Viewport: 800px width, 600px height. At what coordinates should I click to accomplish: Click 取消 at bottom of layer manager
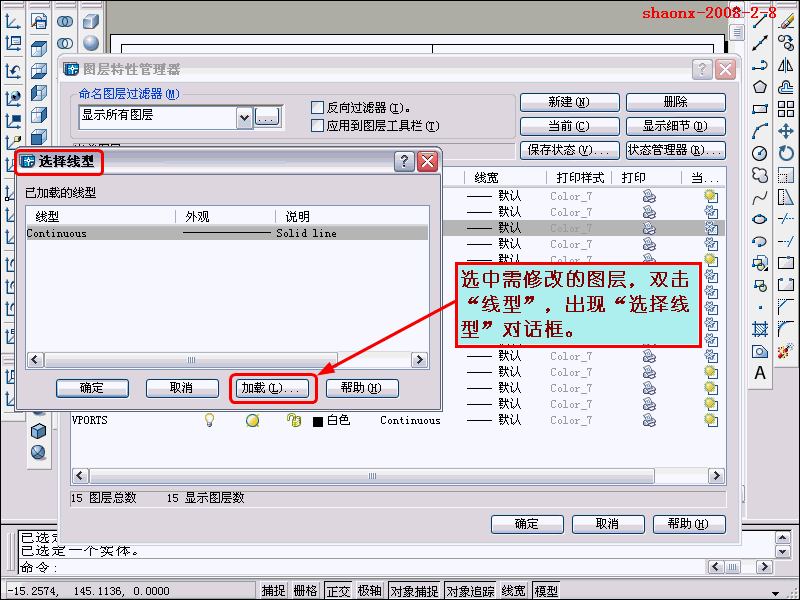(608, 524)
